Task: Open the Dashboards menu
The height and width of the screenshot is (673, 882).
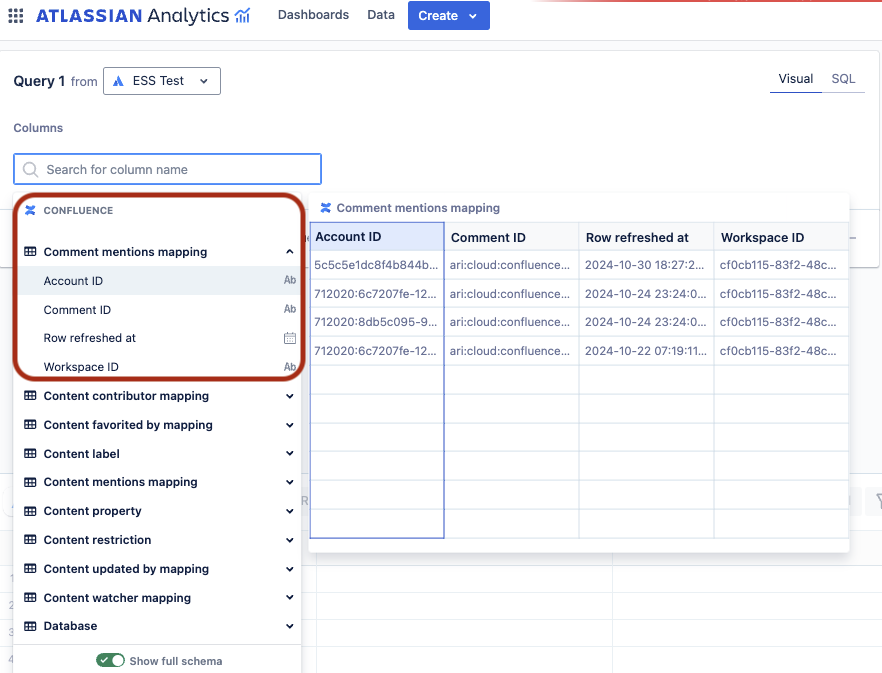Action: point(313,15)
